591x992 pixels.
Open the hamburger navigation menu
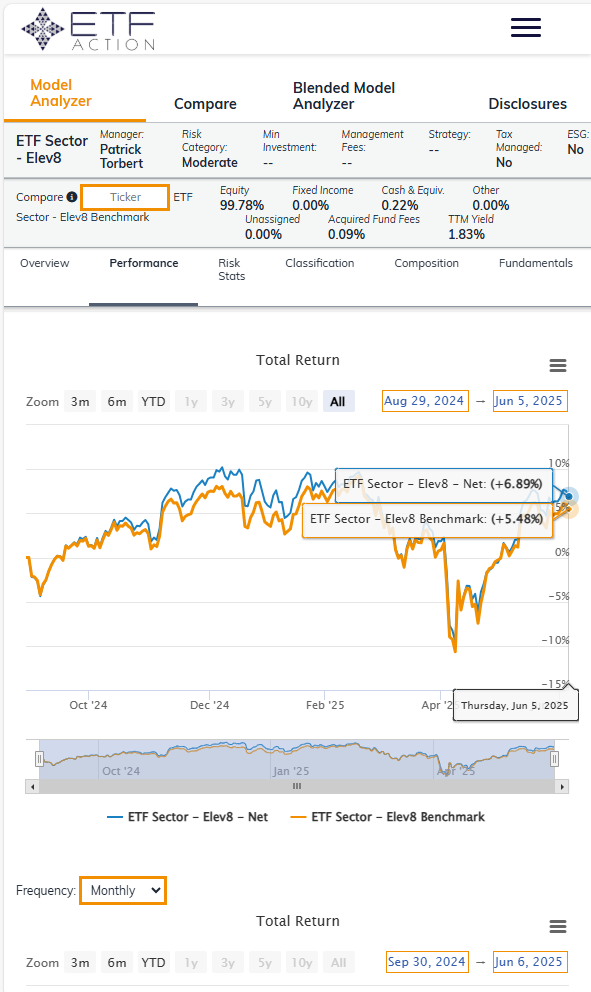point(526,27)
